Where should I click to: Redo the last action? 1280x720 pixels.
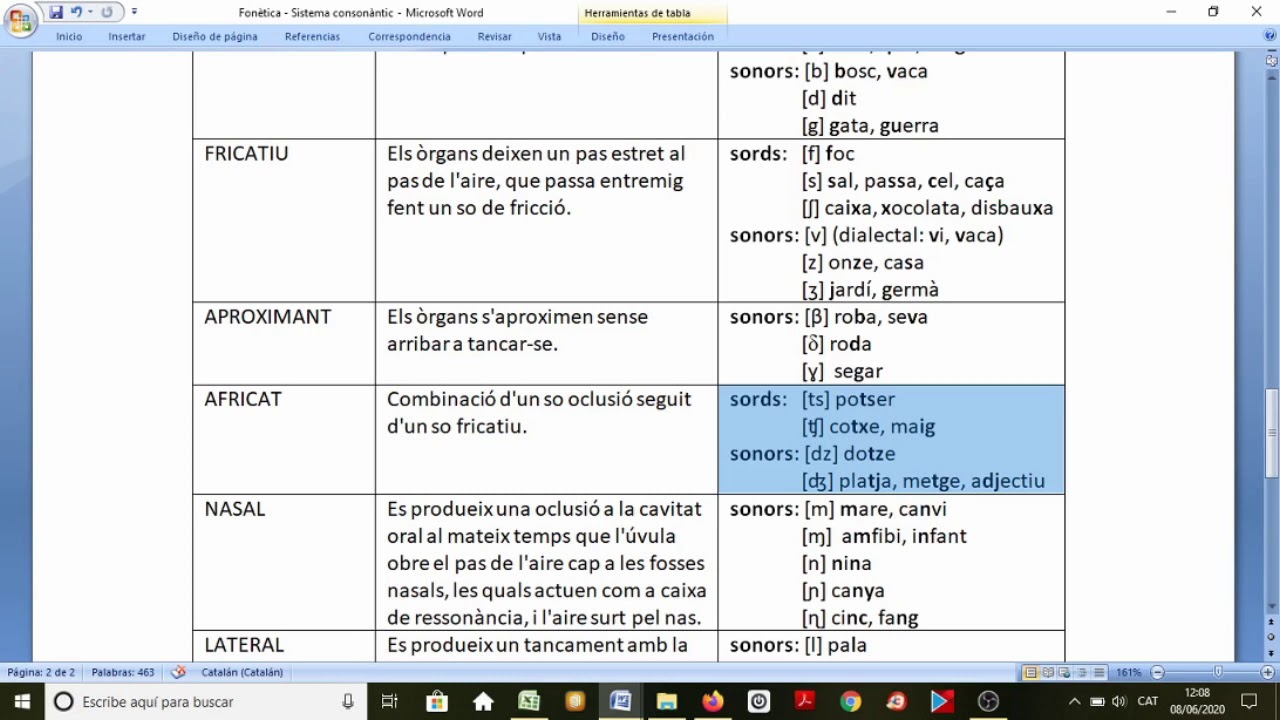click(x=107, y=12)
